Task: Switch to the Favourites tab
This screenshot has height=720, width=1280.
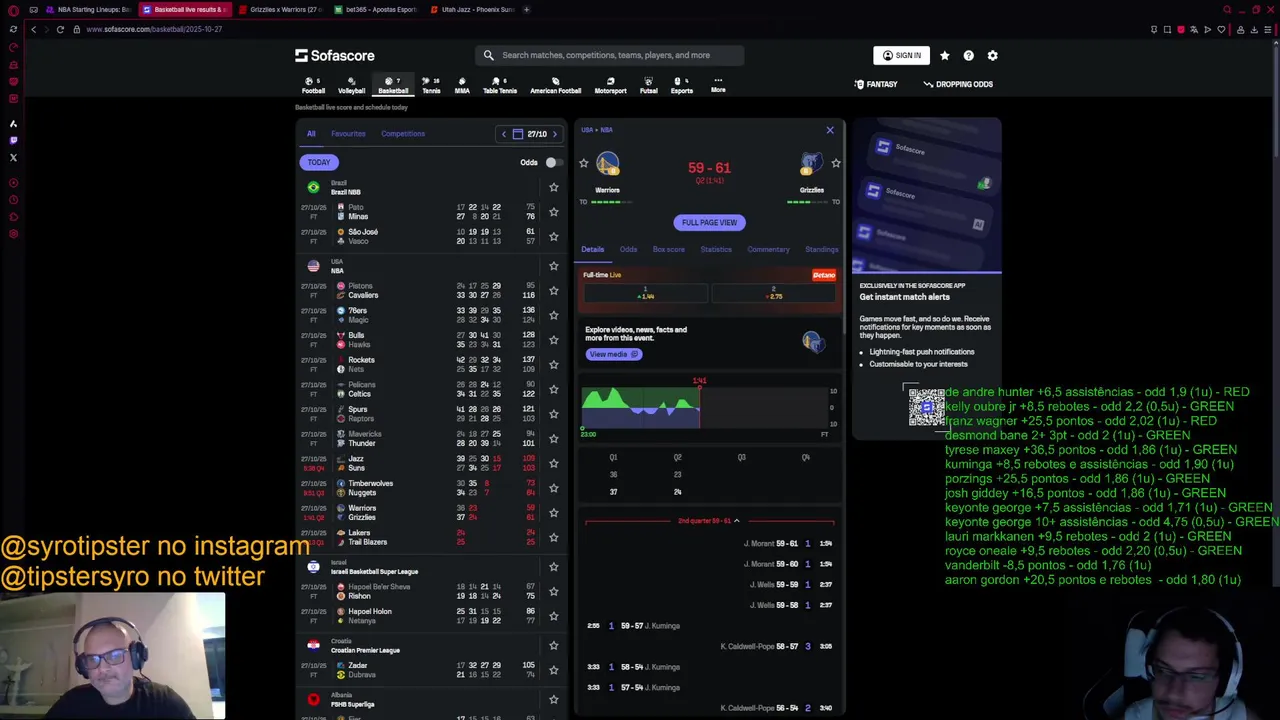Action: [348, 133]
